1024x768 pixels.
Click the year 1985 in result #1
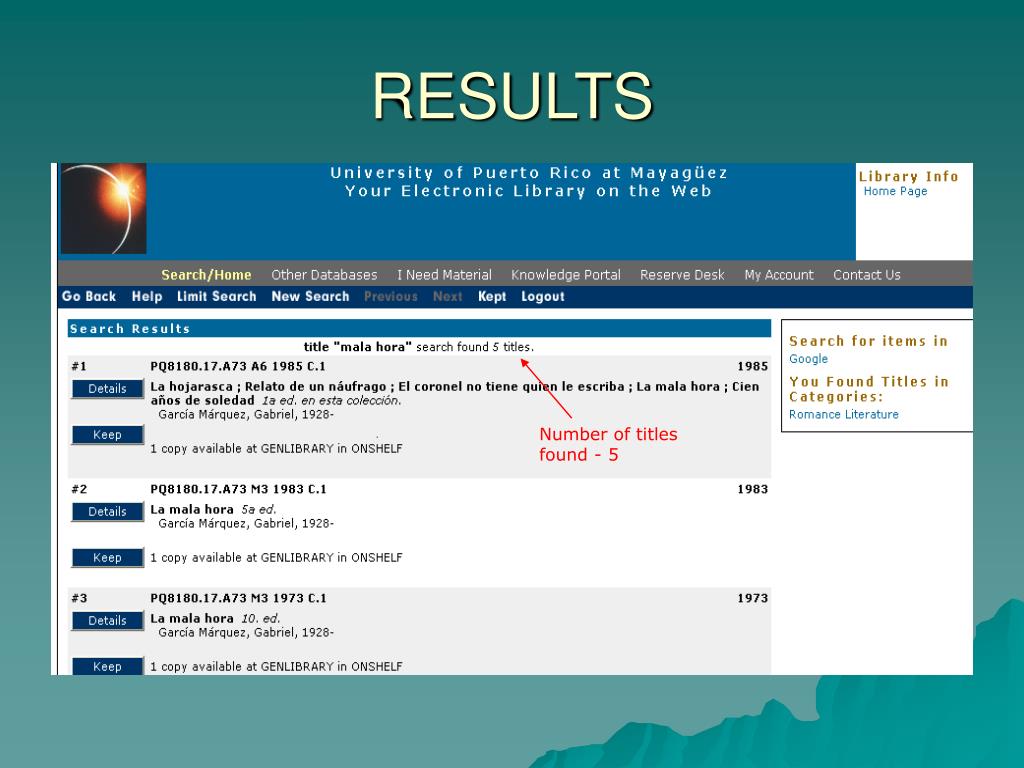pyautogui.click(x=752, y=366)
